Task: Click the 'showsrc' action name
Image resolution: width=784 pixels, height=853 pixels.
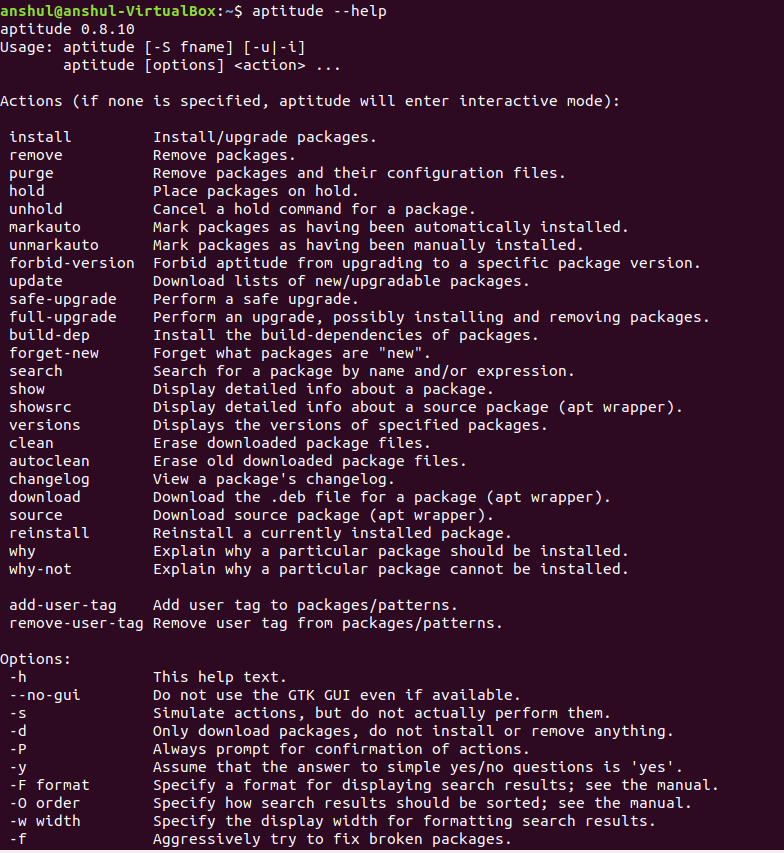Action: coord(40,407)
